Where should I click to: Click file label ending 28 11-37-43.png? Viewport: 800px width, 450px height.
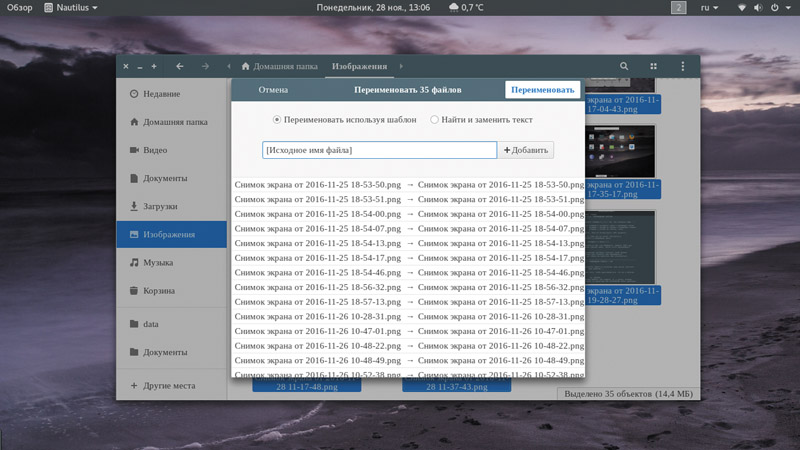coord(457,385)
